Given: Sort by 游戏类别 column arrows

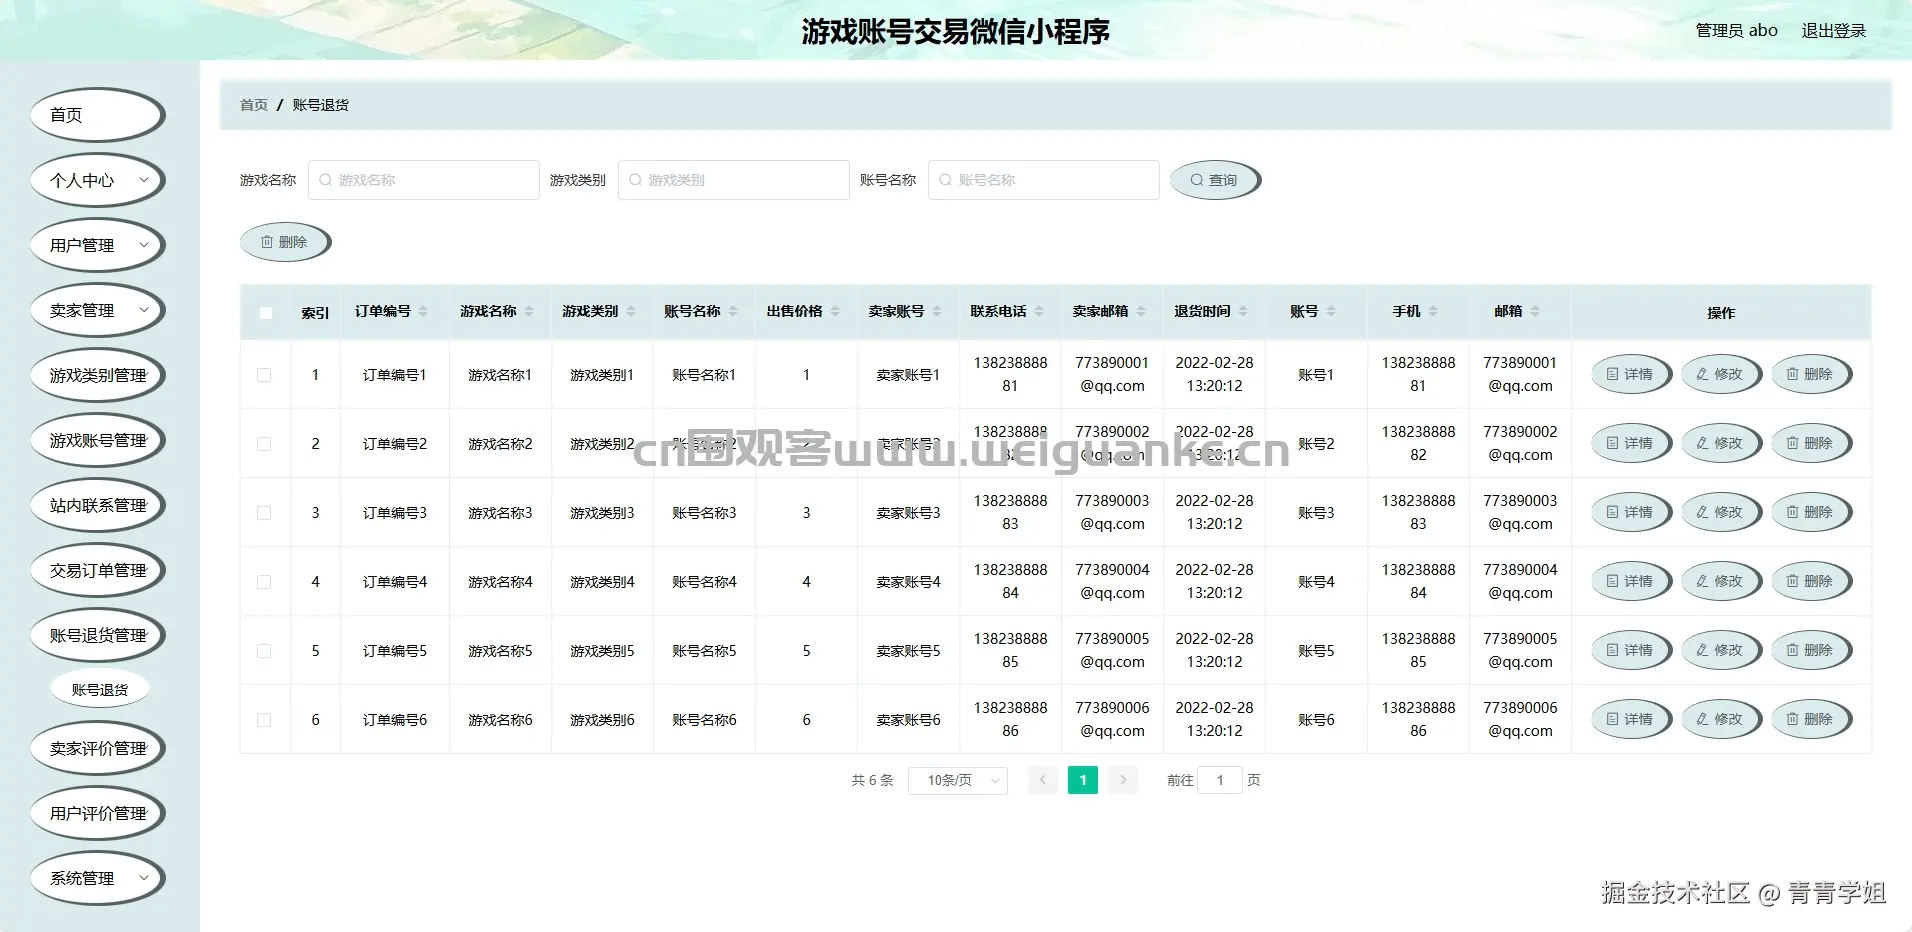Looking at the screenshot, I should tap(631, 311).
